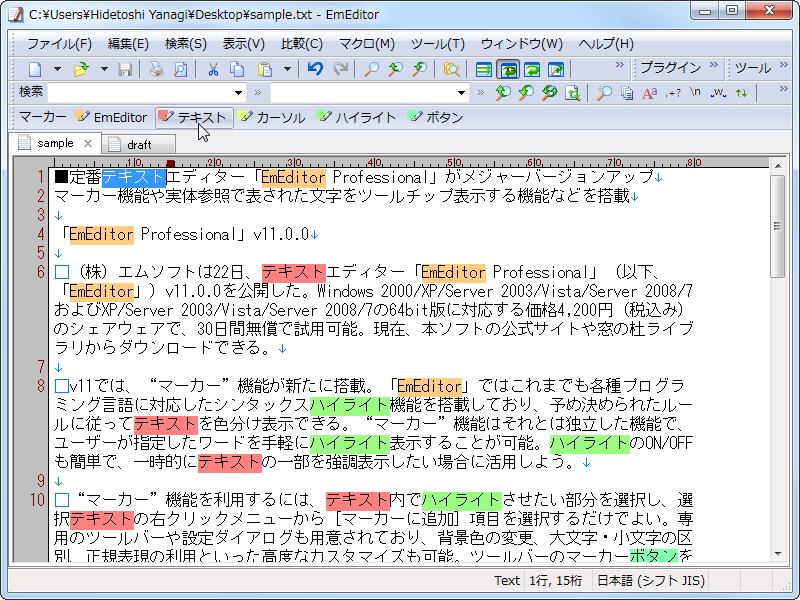This screenshot has width=800, height=600.
Task: Toggle the EmEditor marker
Action: coord(111,117)
